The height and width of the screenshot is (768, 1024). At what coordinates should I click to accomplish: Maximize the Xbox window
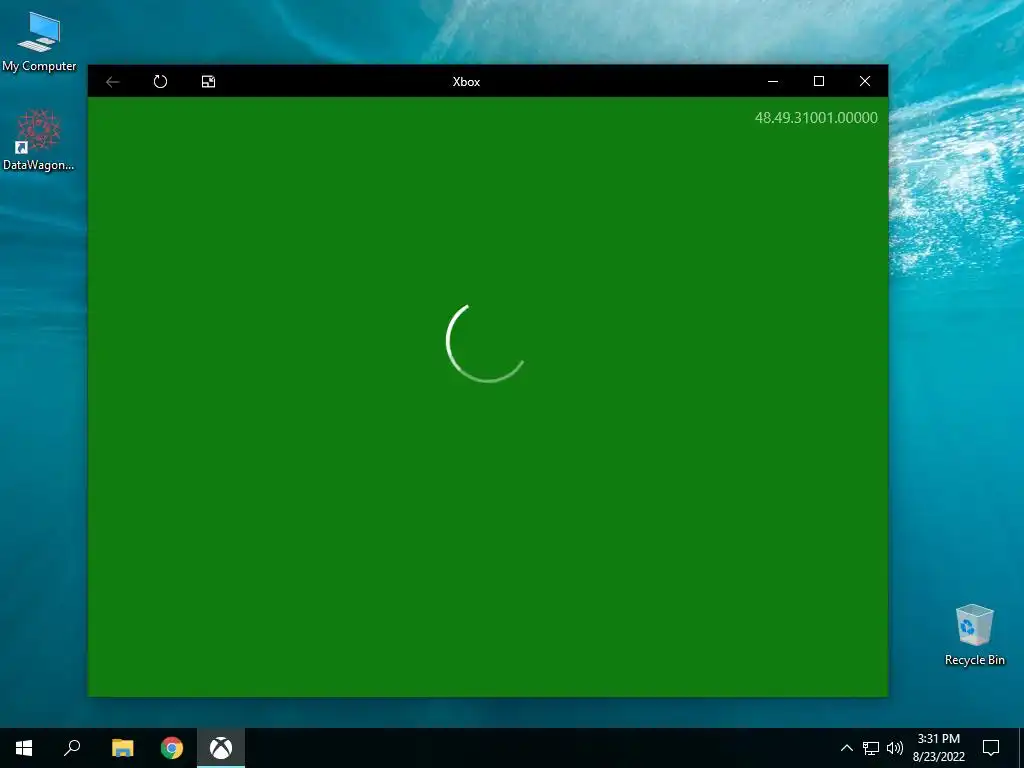tap(819, 82)
